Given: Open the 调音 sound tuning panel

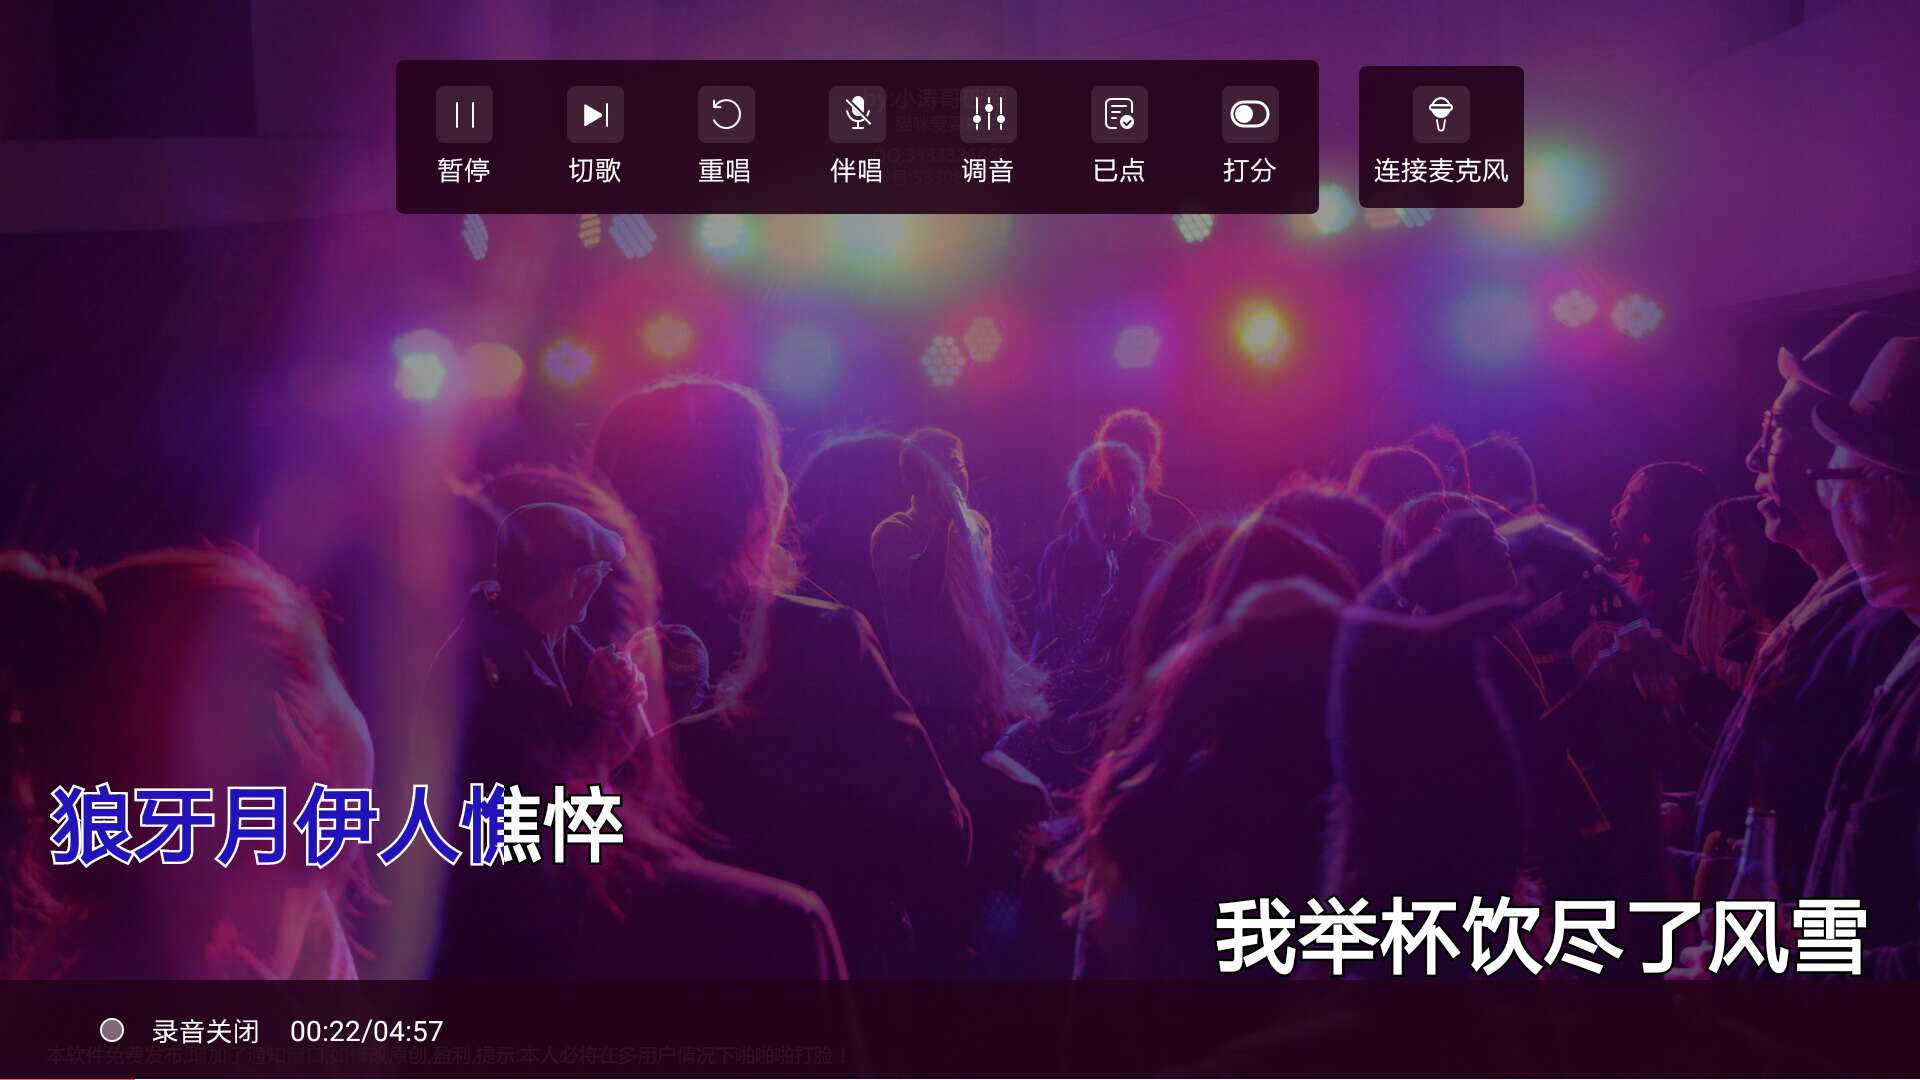Looking at the screenshot, I should pos(988,114).
